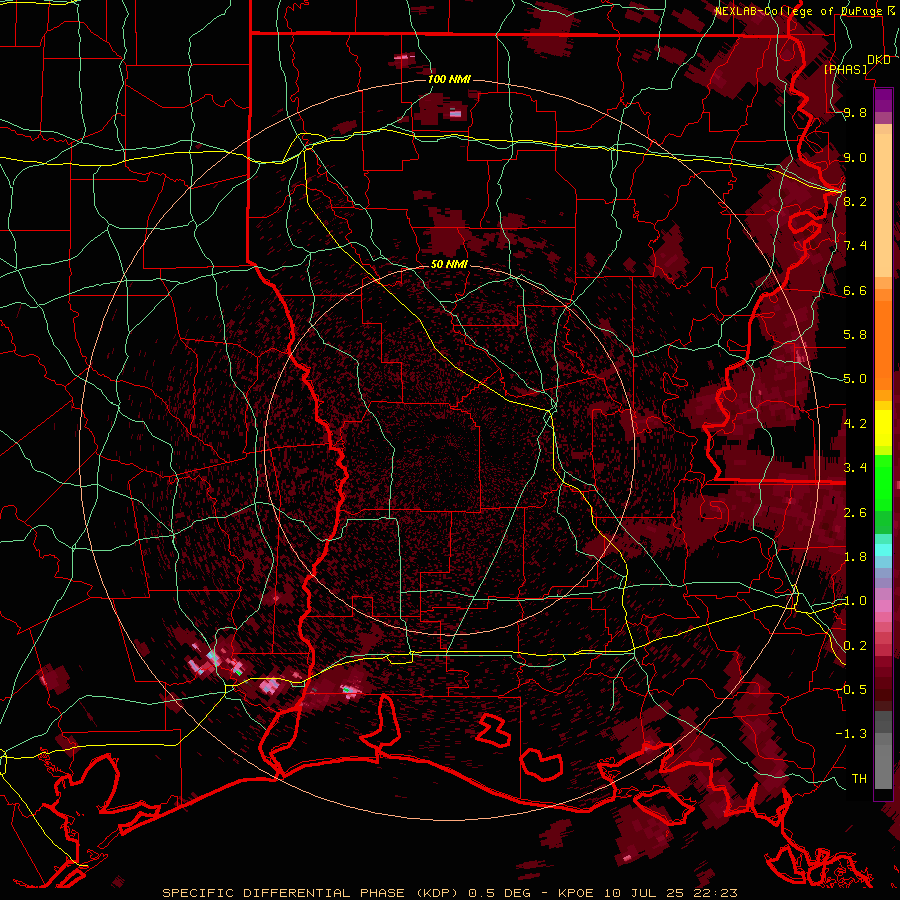This screenshot has width=900, height=900.
Task: Click the 5.8 scale value
Action: [x=855, y=335]
